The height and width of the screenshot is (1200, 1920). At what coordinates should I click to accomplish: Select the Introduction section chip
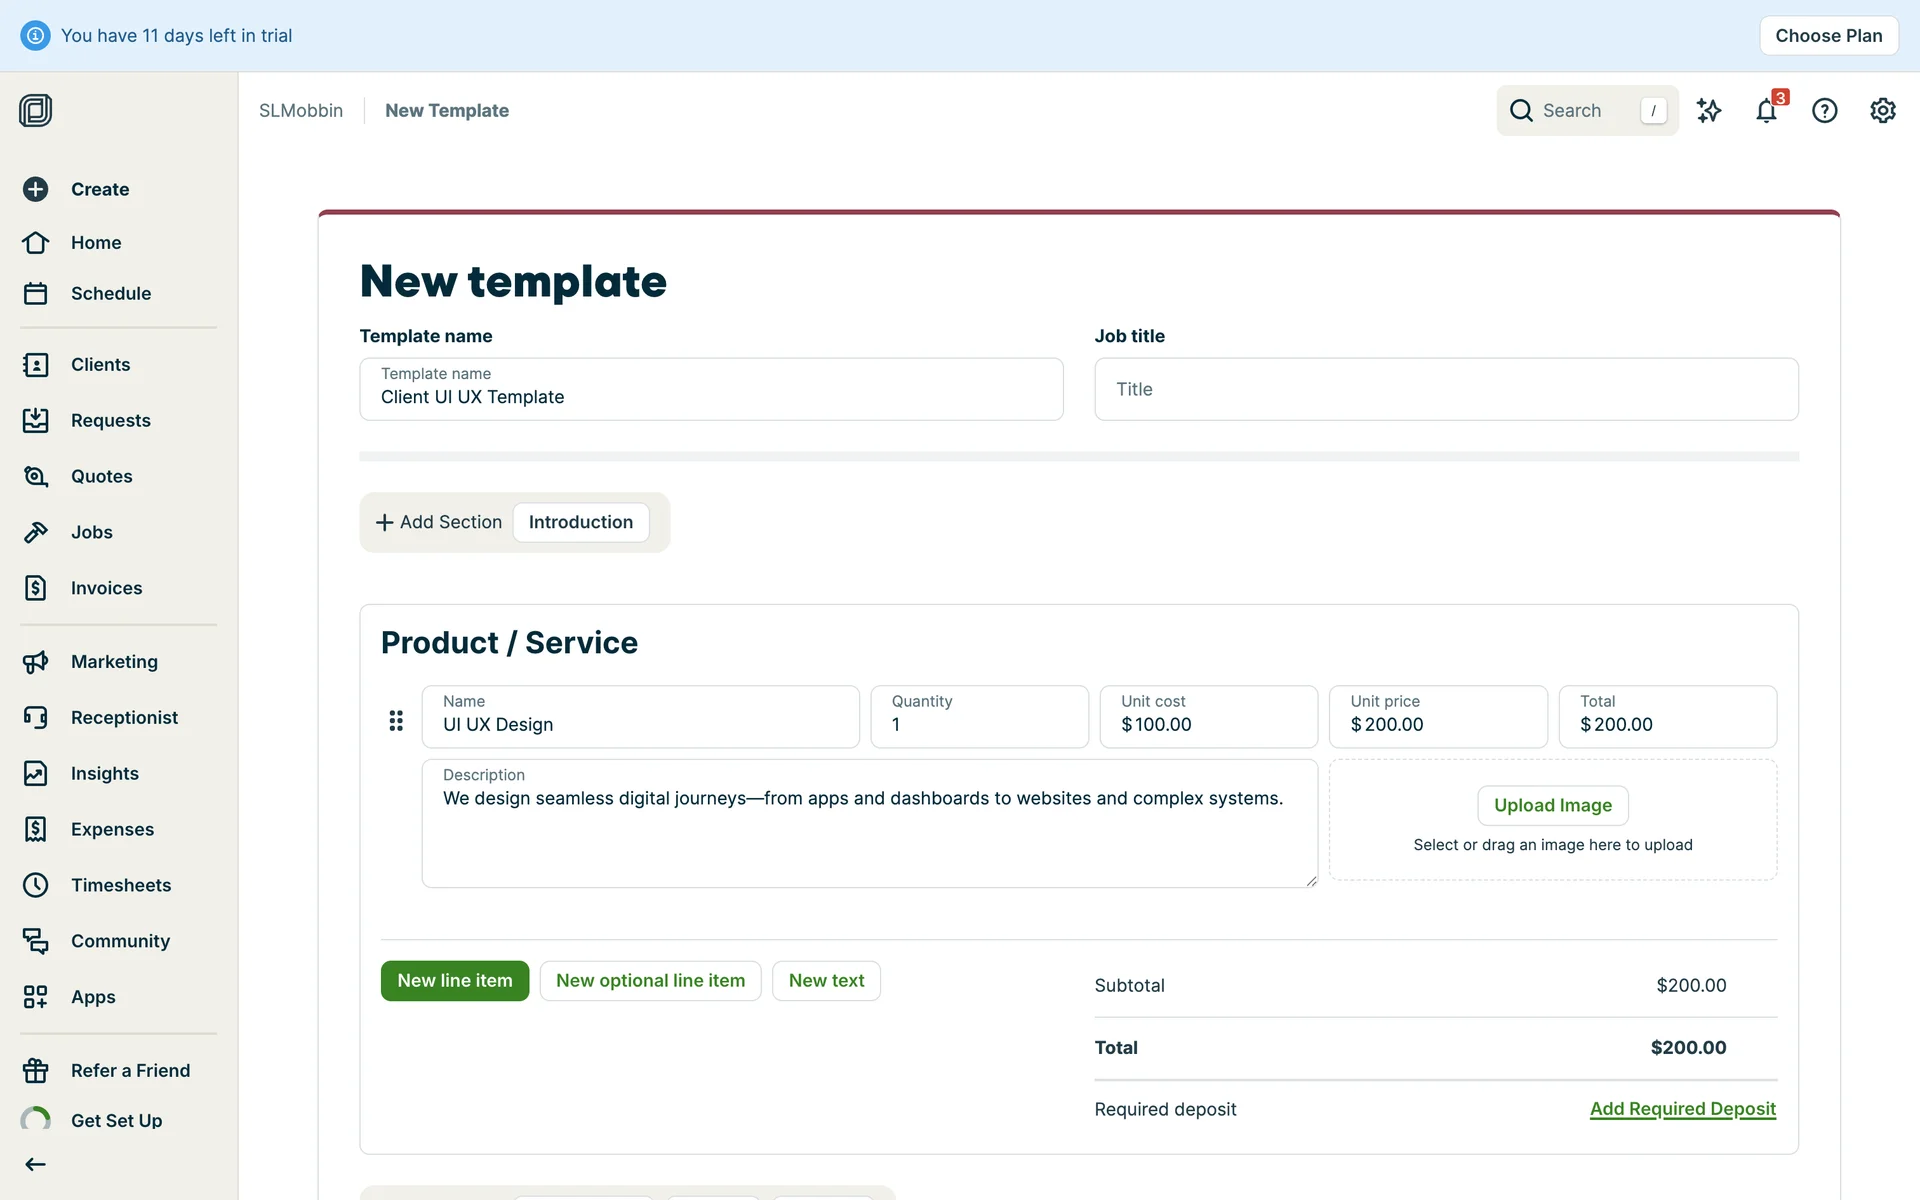click(580, 522)
